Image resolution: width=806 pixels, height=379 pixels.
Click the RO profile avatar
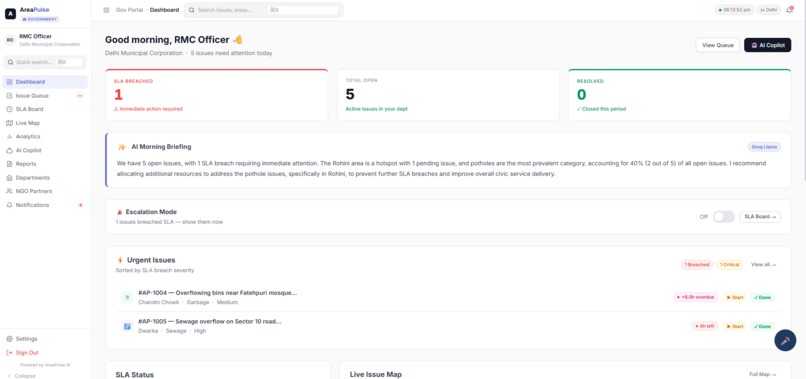click(x=10, y=40)
